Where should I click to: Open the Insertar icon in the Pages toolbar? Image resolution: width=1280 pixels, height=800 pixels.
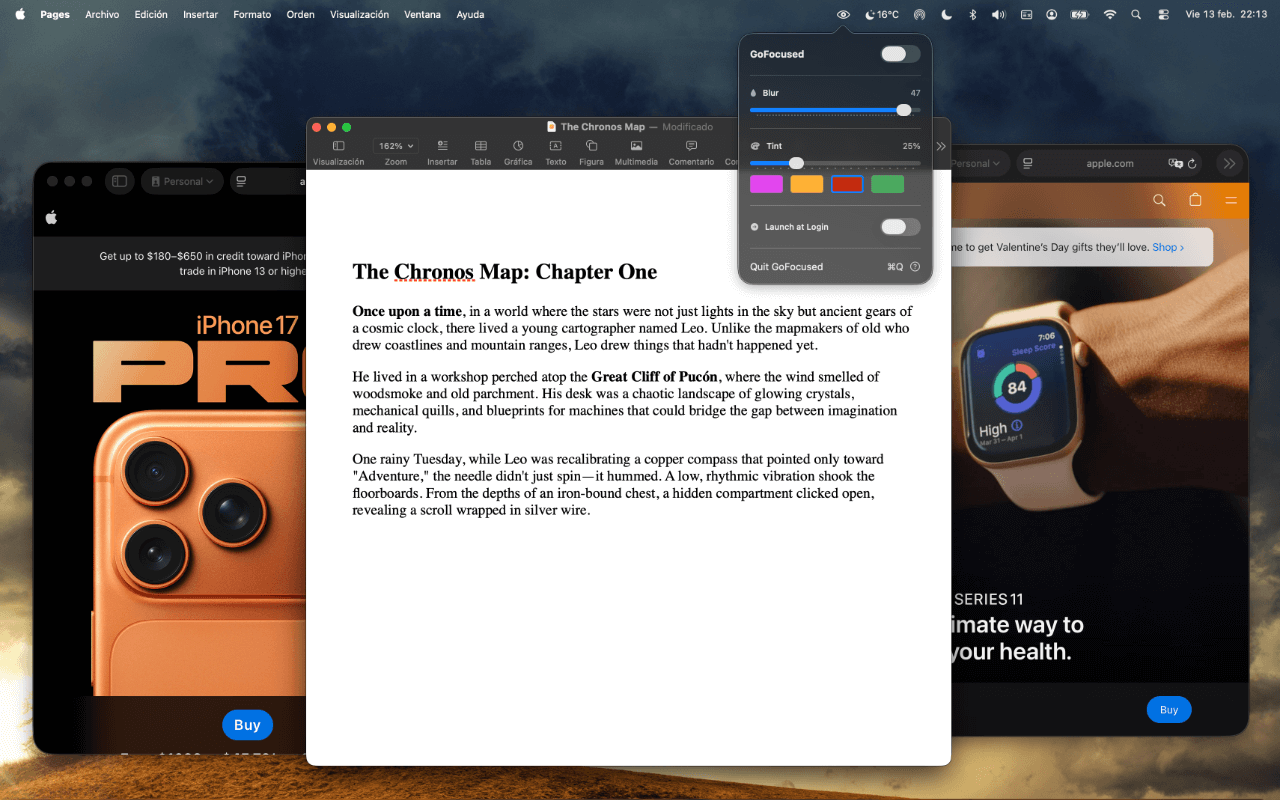coord(441,144)
